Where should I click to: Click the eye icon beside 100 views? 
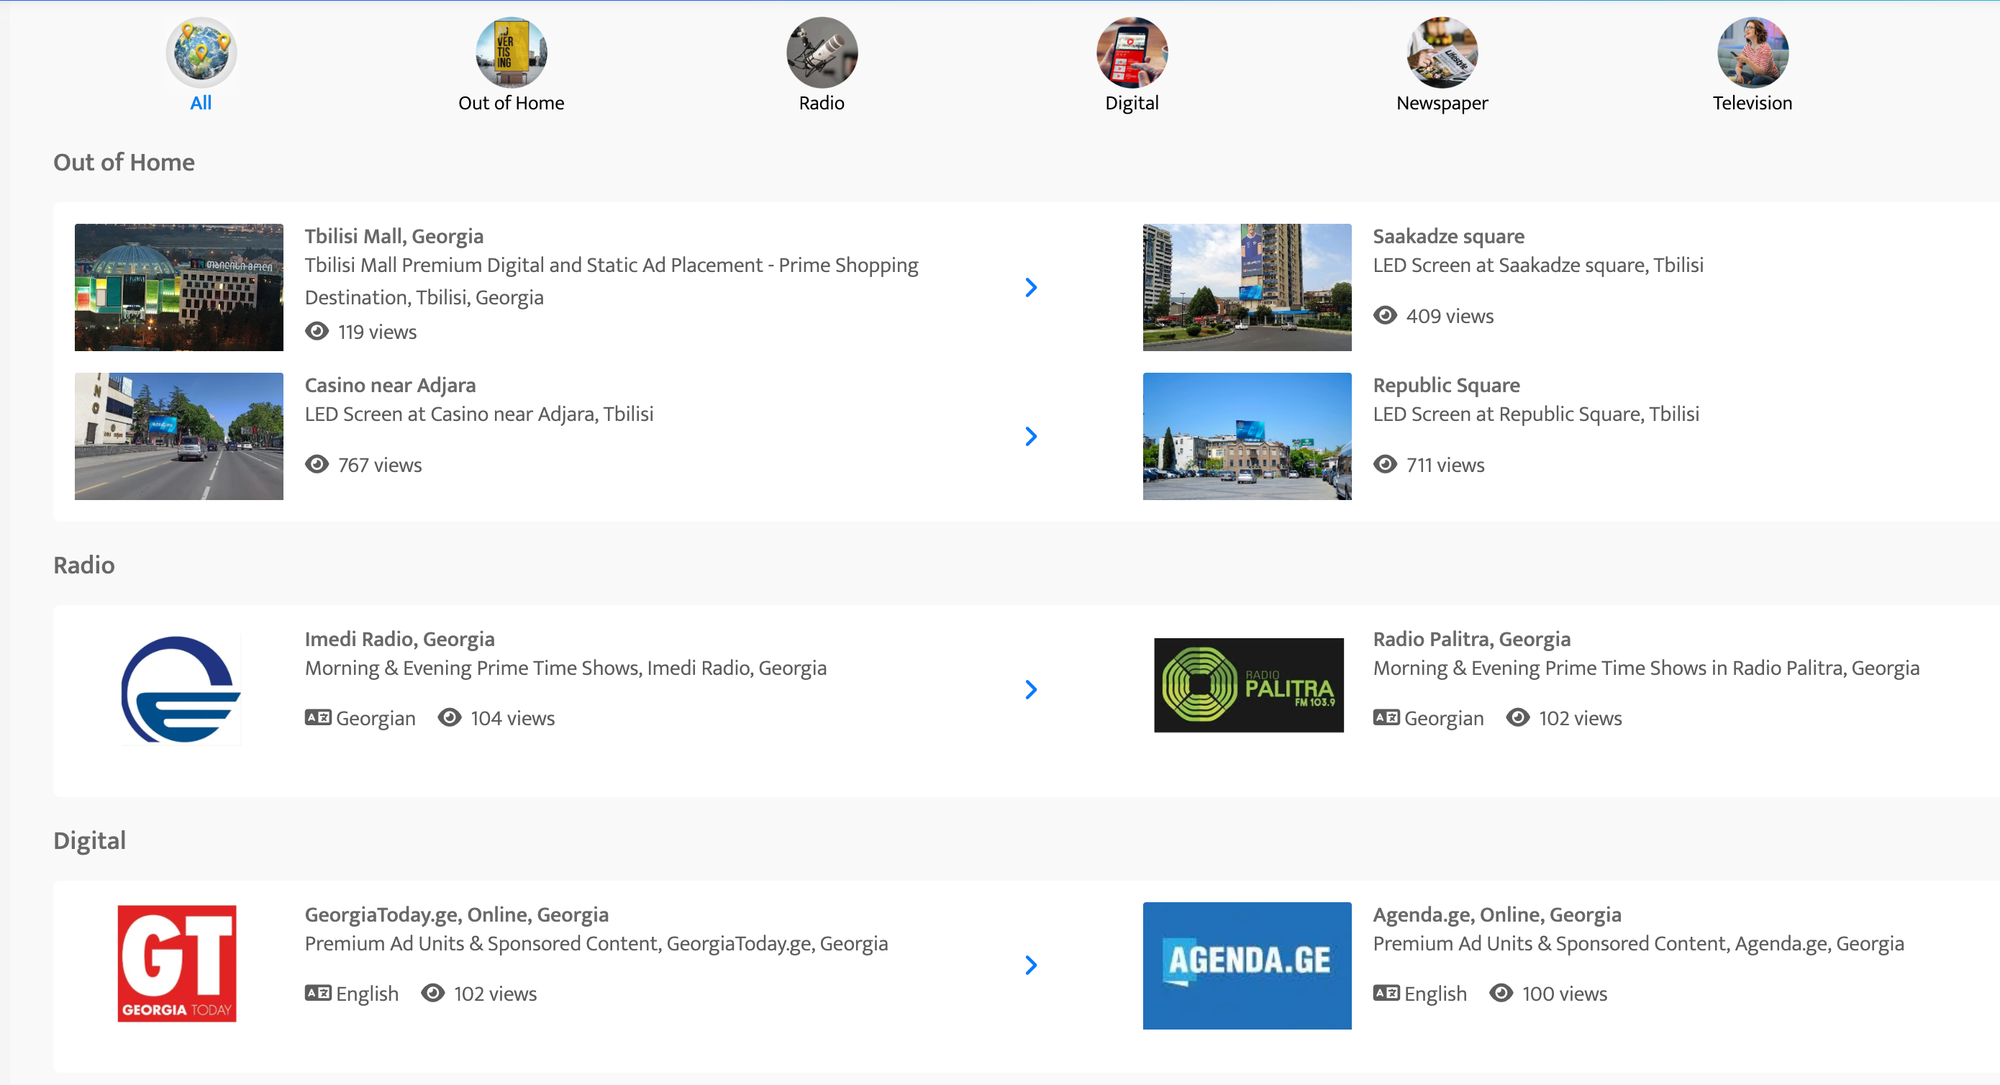(1501, 993)
